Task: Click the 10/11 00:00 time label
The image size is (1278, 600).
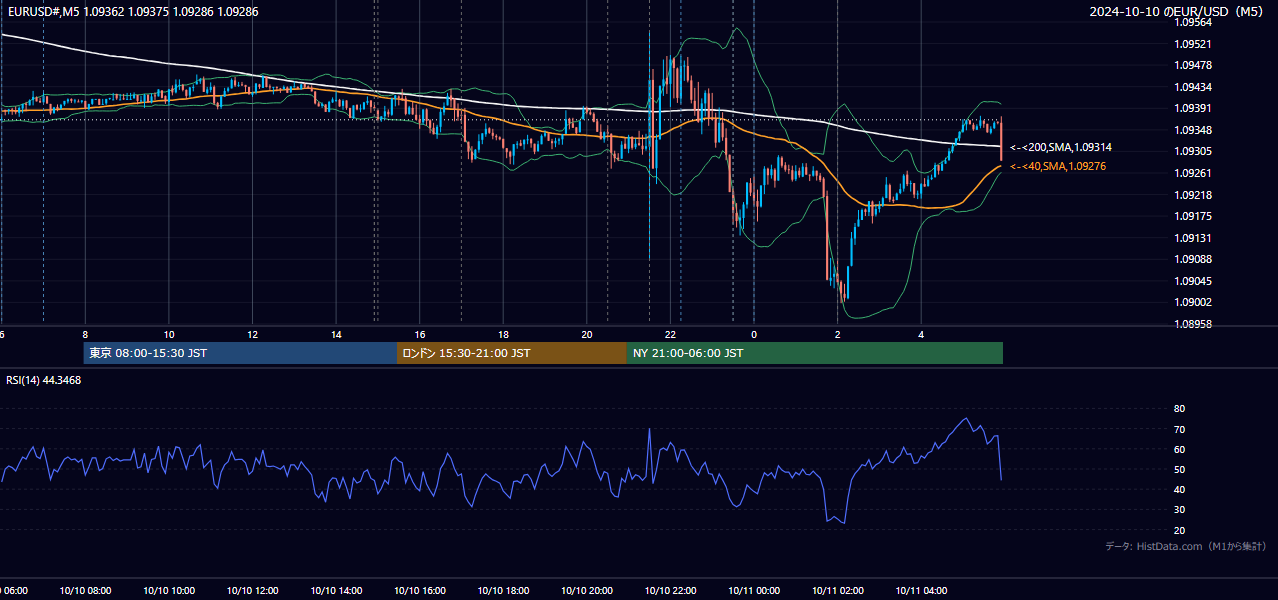Action: pos(754,591)
